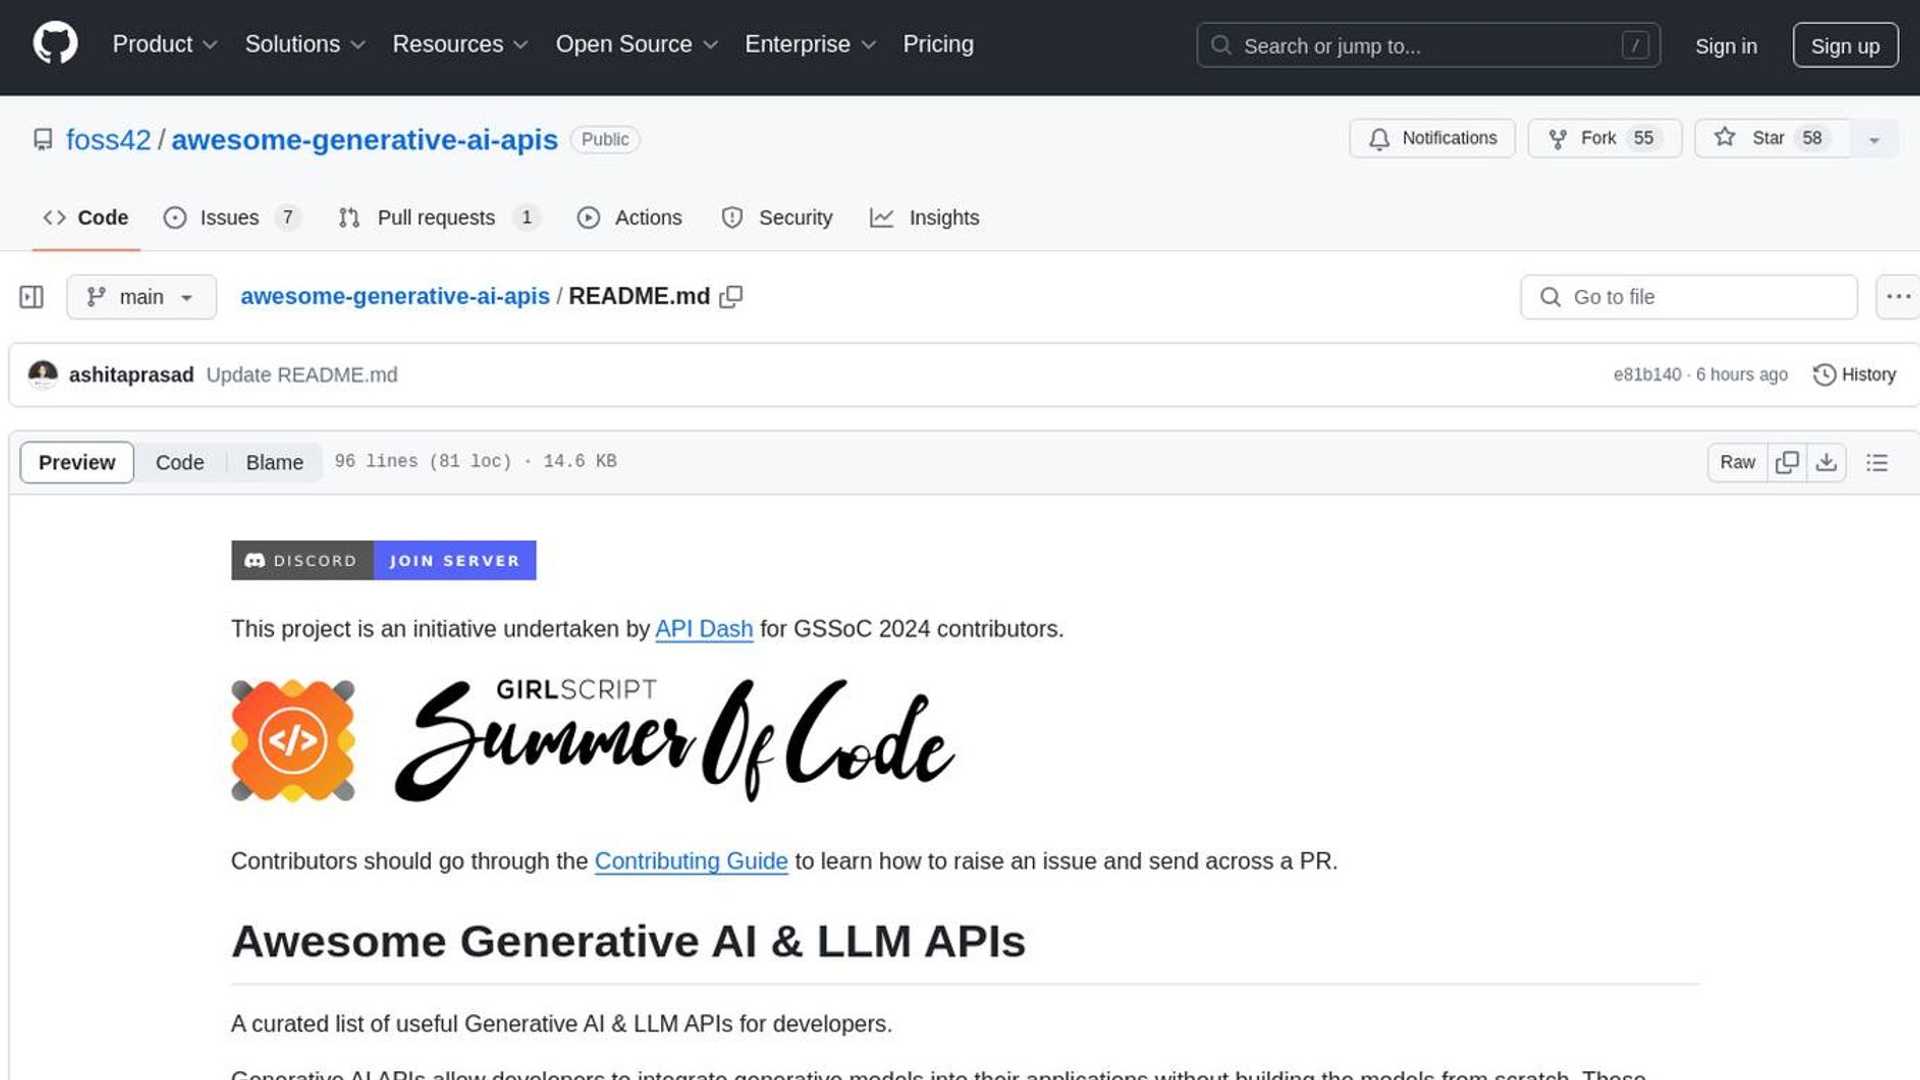This screenshot has height=1080, width=1920.
Task: Open the API Dash link
Action: pyautogui.click(x=703, y=629)
